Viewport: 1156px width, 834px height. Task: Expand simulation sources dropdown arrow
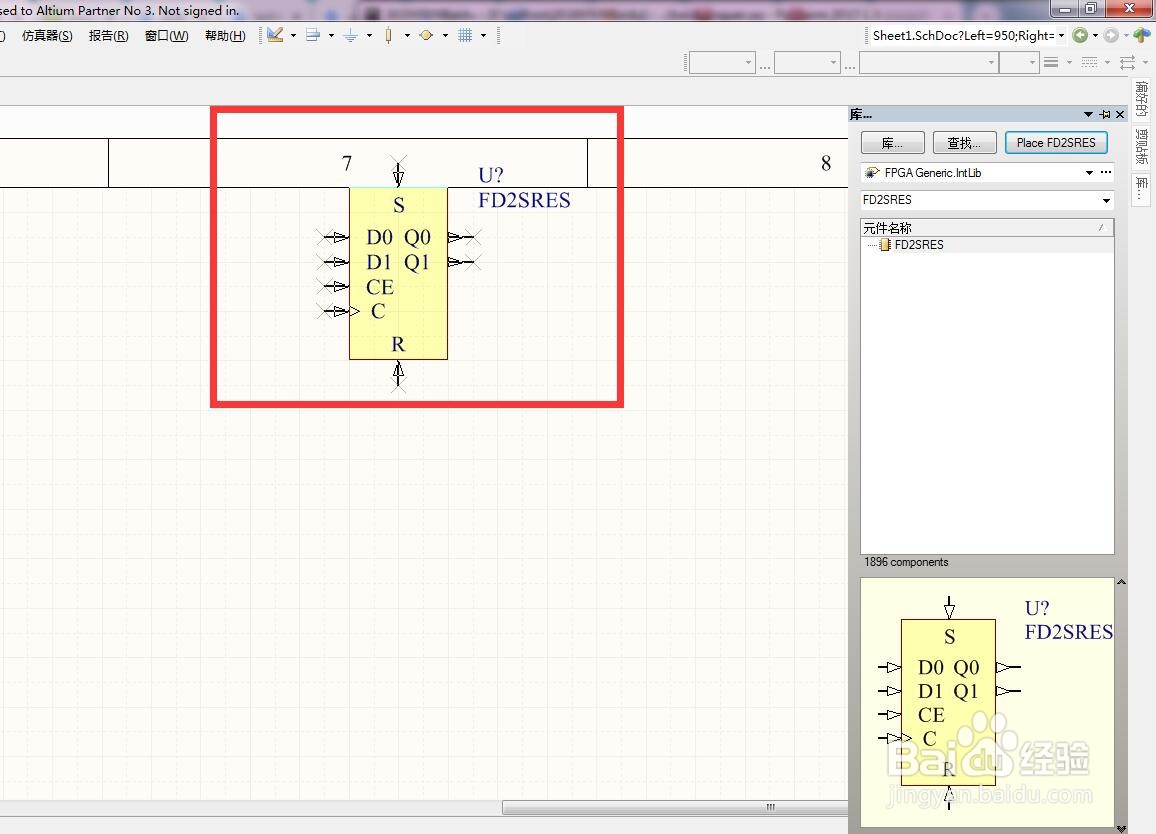coord(445,35)
